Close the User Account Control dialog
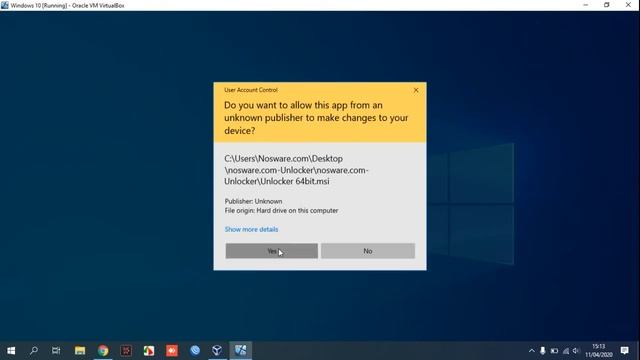The width and height of the screenshot is (640, 360). 416,90
